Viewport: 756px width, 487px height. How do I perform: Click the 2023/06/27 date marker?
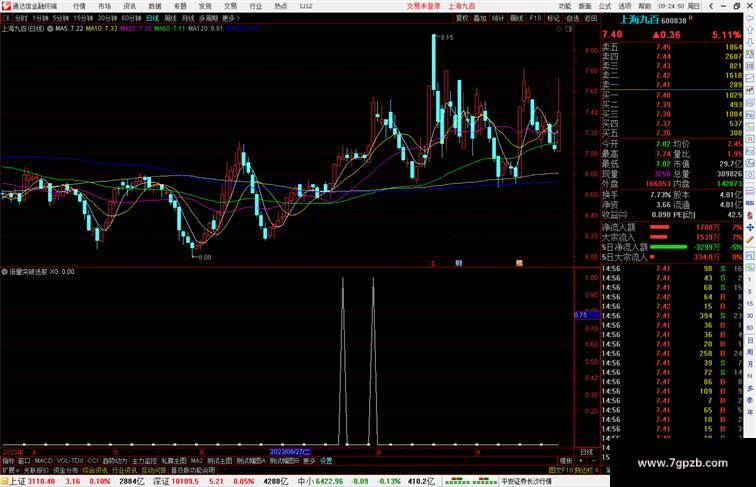point(290,452)
